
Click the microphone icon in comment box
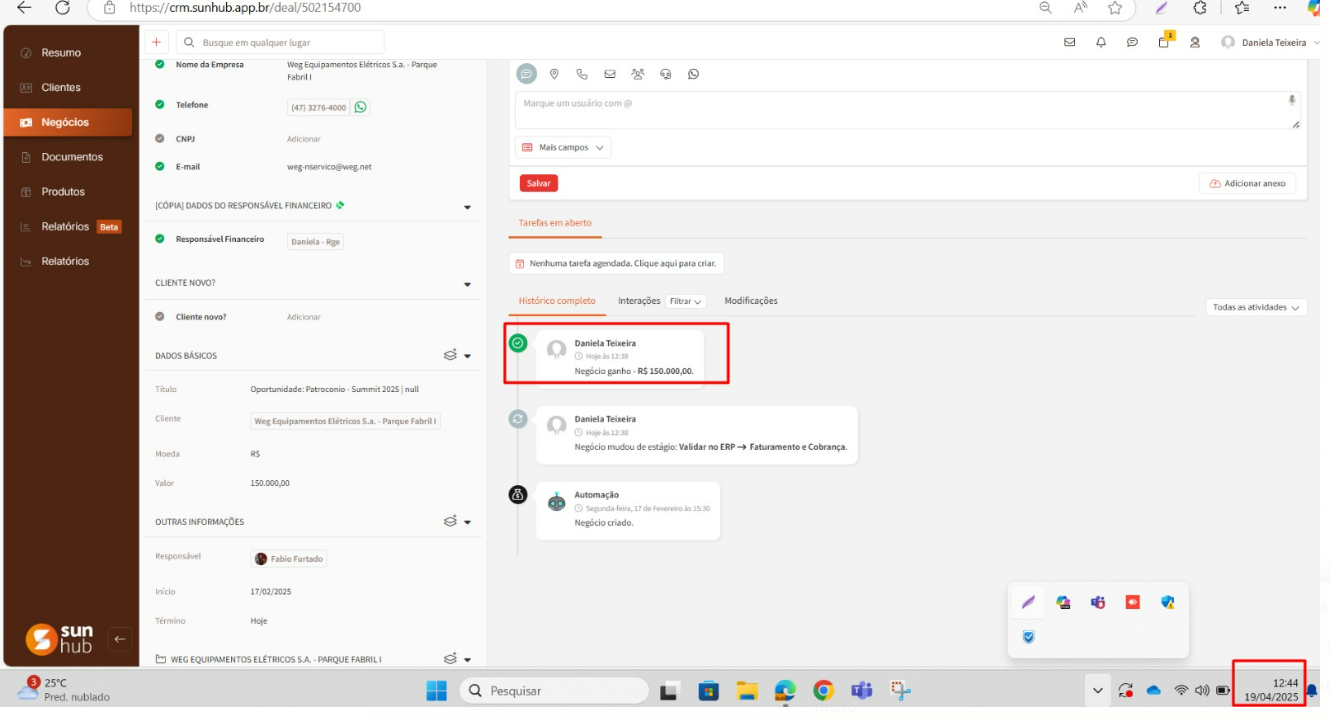click(1292, 101)
